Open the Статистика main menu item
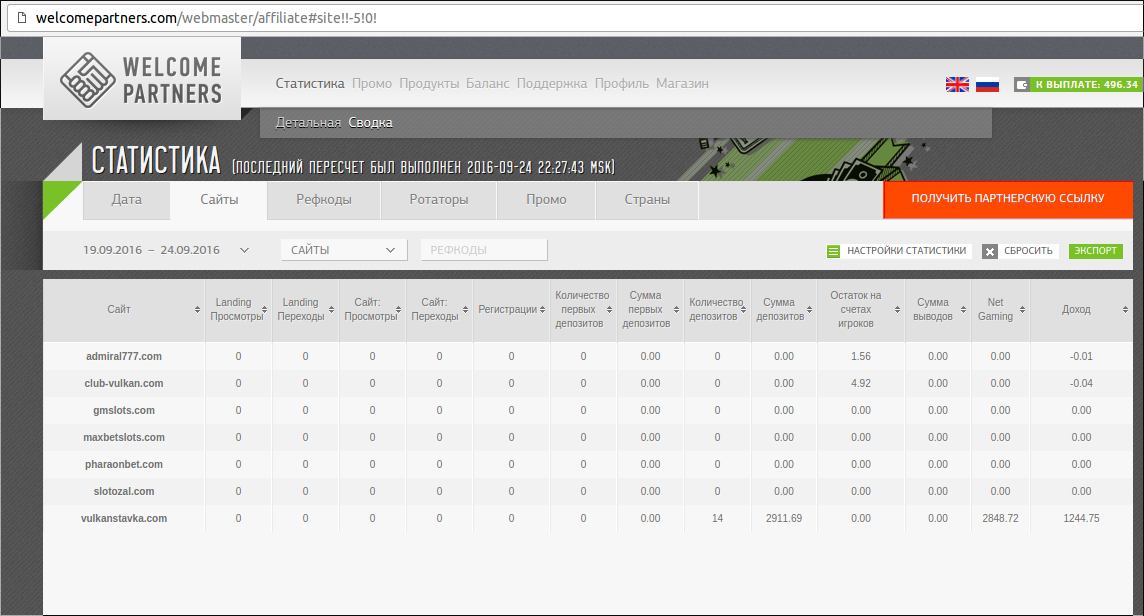 (310, 83)
